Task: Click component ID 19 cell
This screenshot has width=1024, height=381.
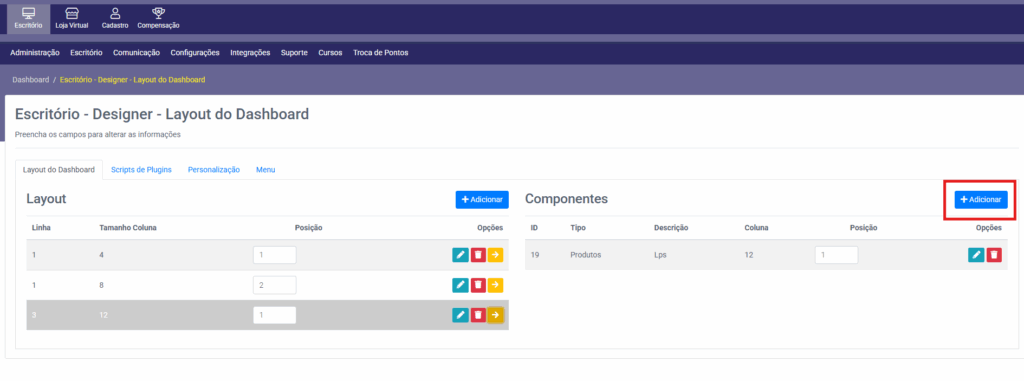Action: [534, 255]
